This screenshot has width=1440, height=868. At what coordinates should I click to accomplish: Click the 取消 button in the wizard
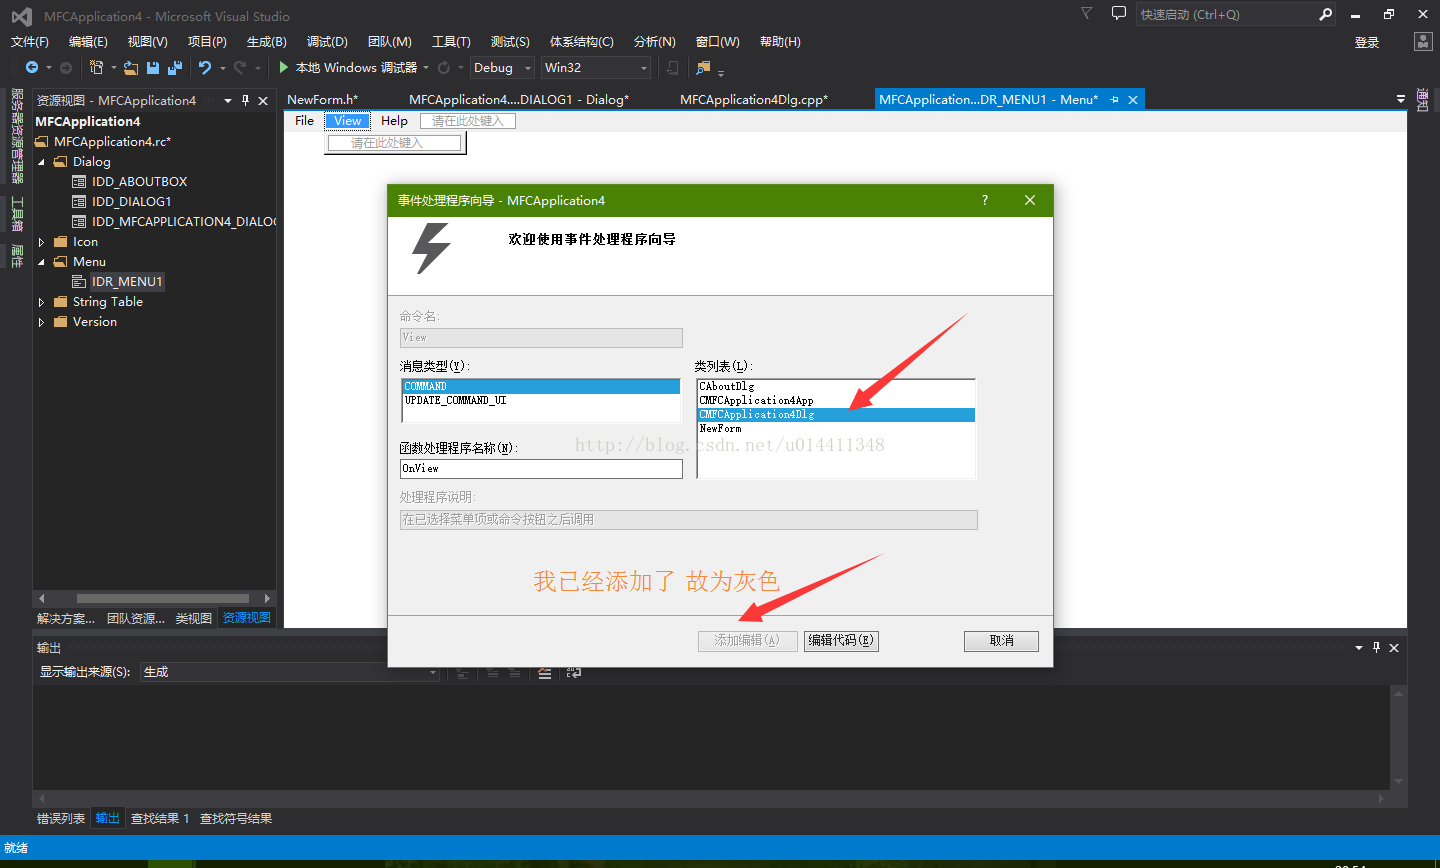coord(1001,641)
